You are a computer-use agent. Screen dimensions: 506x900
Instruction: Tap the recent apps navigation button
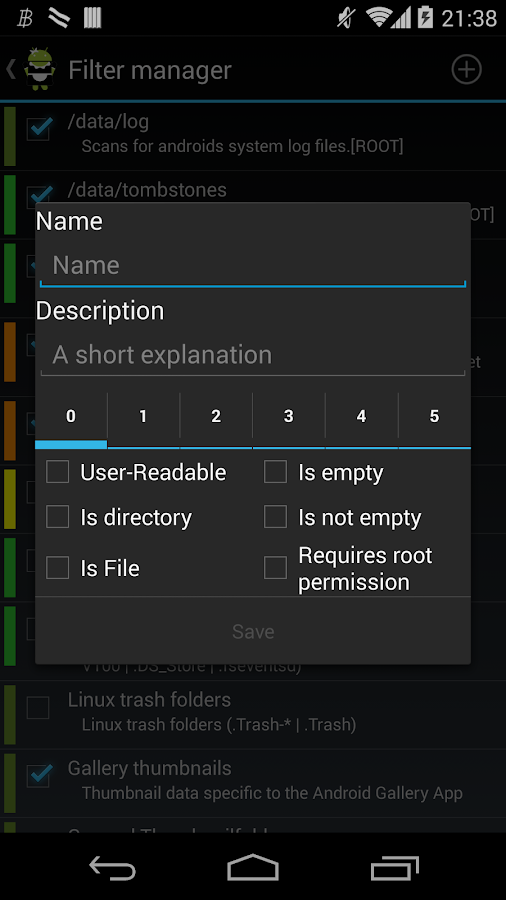tap(394, 867)
